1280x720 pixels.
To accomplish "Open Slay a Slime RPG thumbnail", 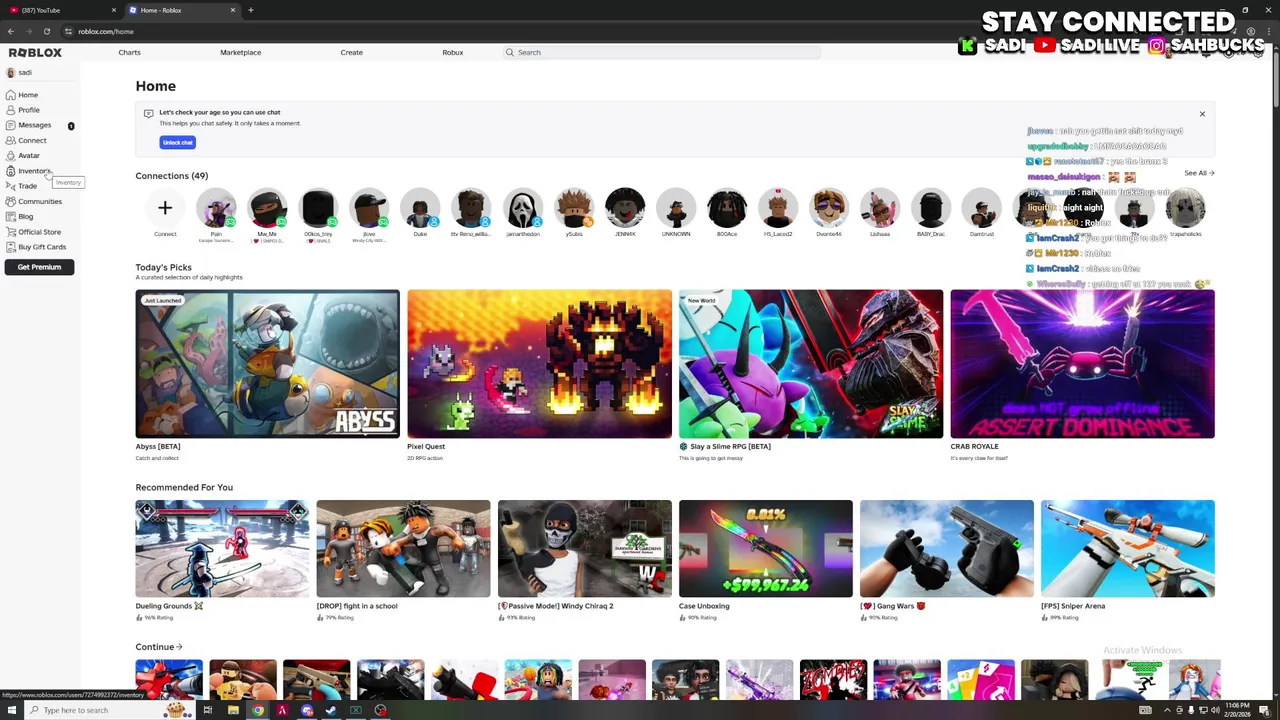I will click(x=811, y=364).
